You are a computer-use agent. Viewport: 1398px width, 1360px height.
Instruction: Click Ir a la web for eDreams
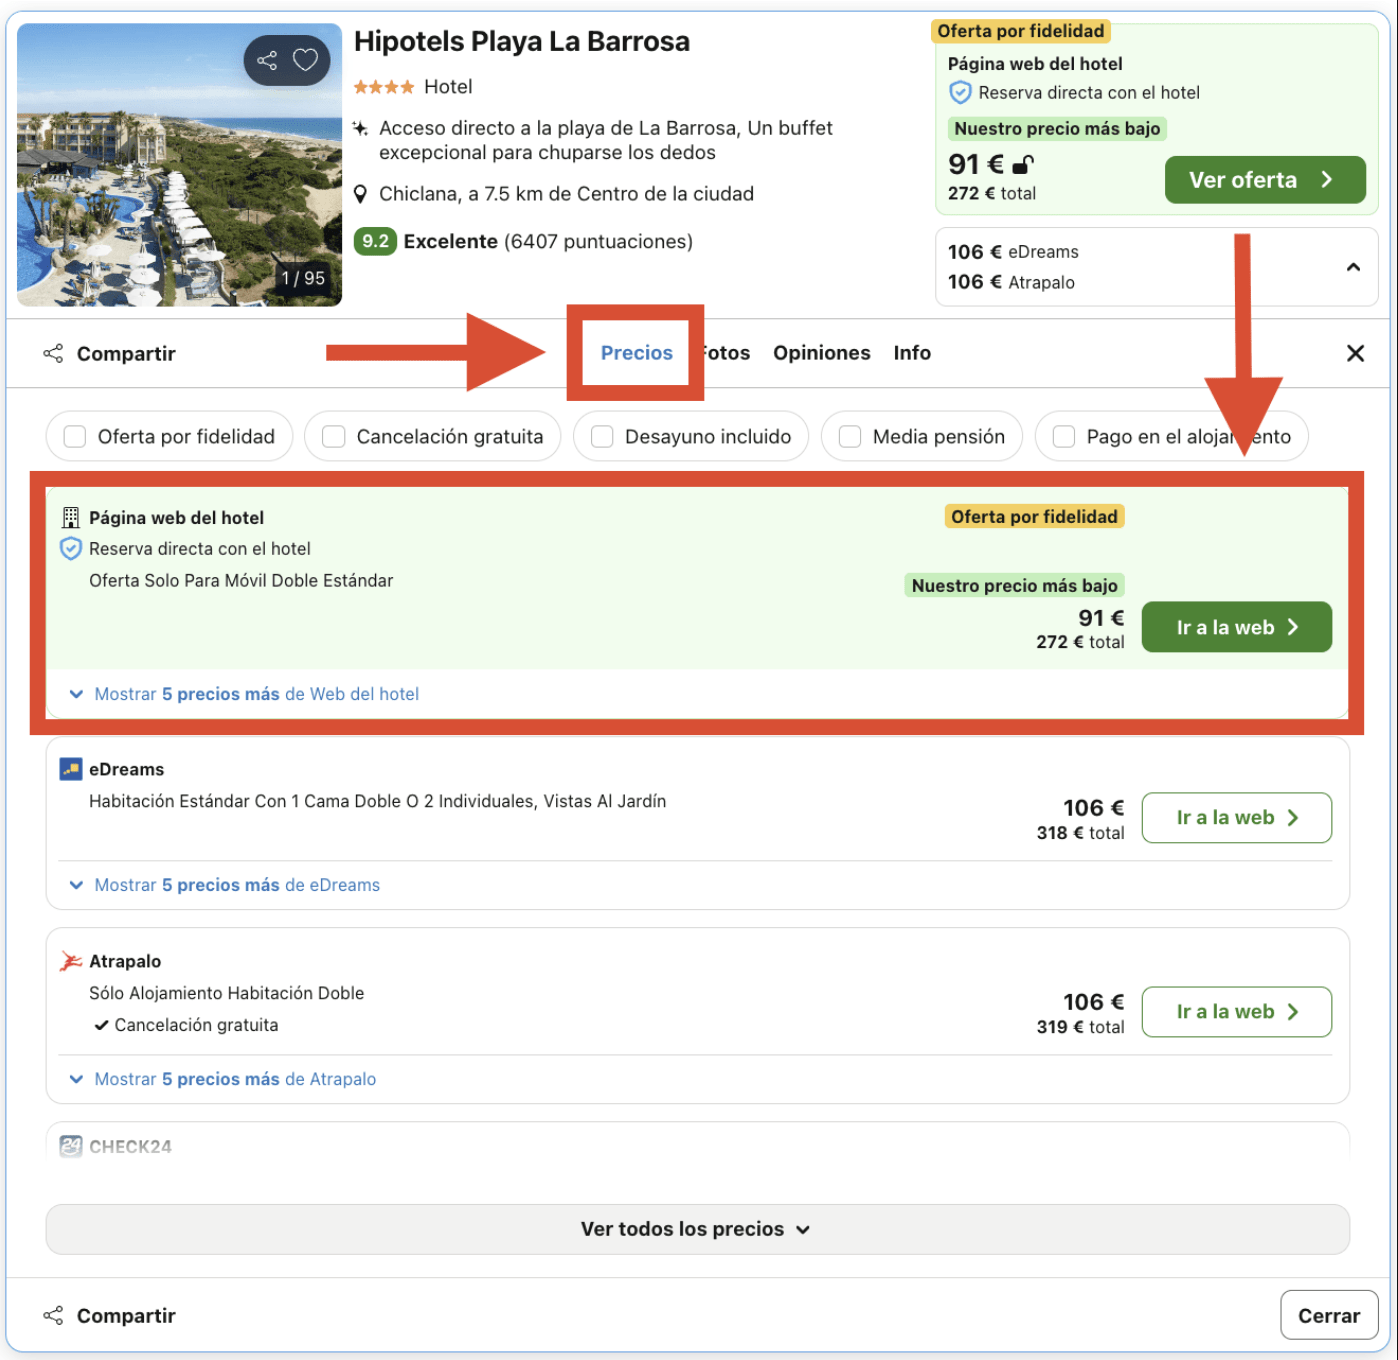click(1236, 818)
